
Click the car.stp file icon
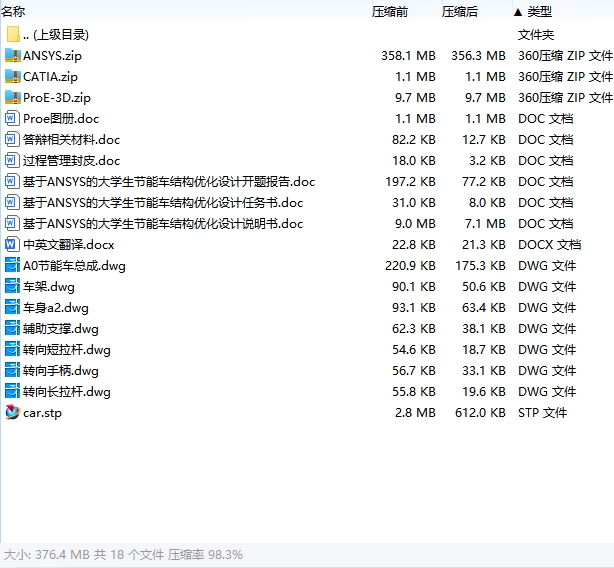coord(12,413)
